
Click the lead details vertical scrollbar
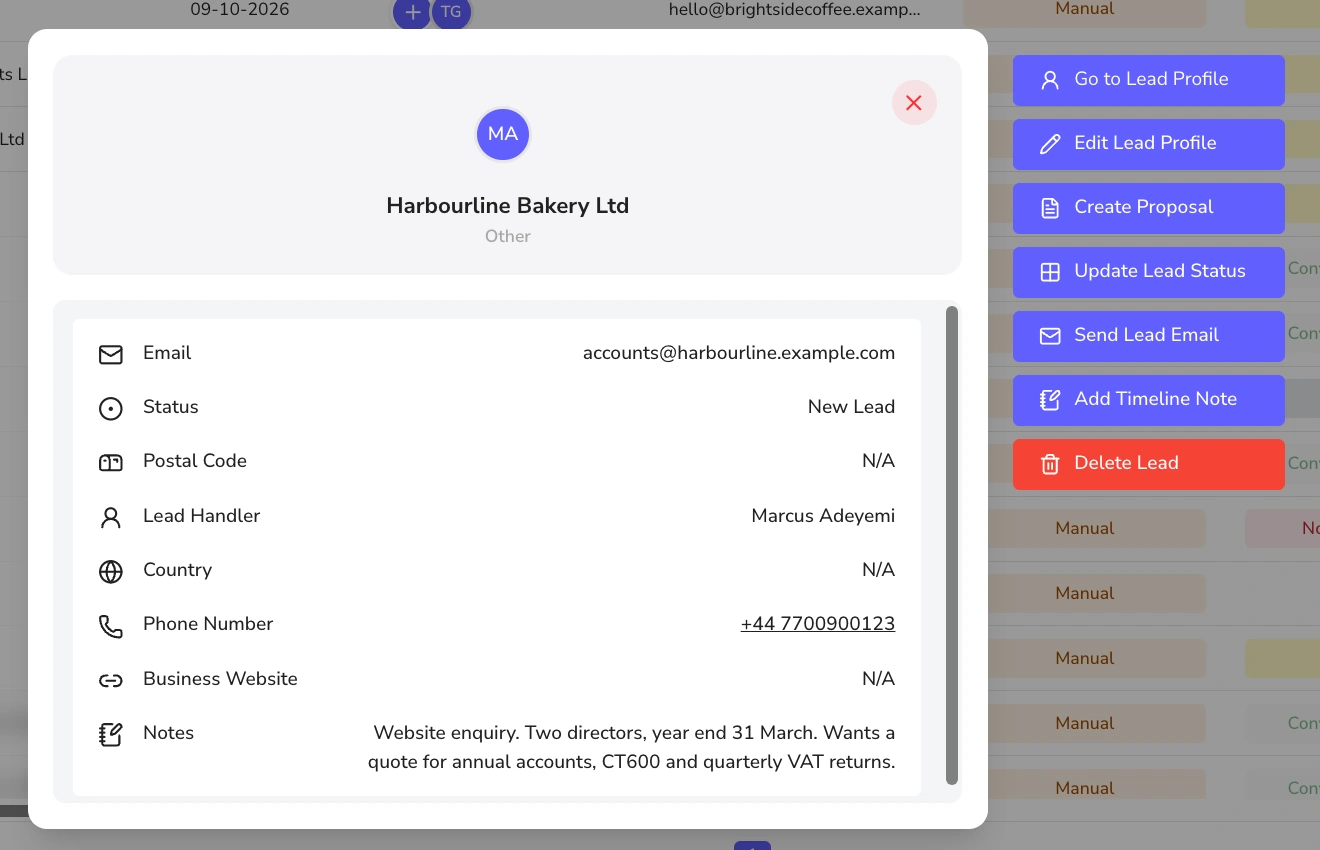pos(952,545)
